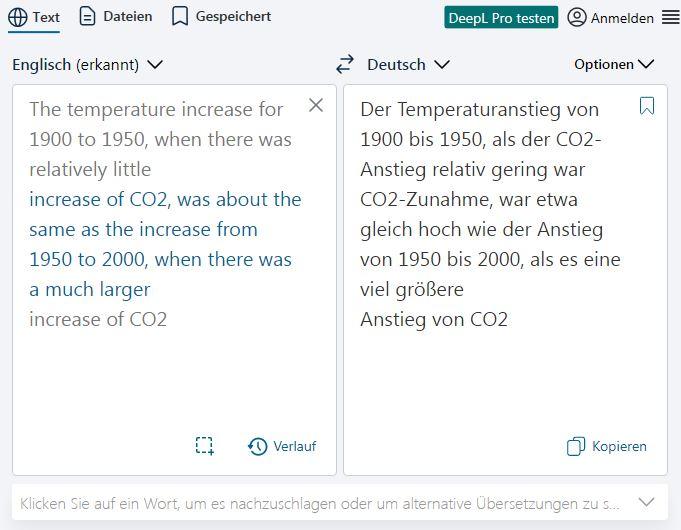Viewport: 681px width, 530px height.
Task: Expand the dictionary lookup panel chevron
Action: [x=647, y=502]
